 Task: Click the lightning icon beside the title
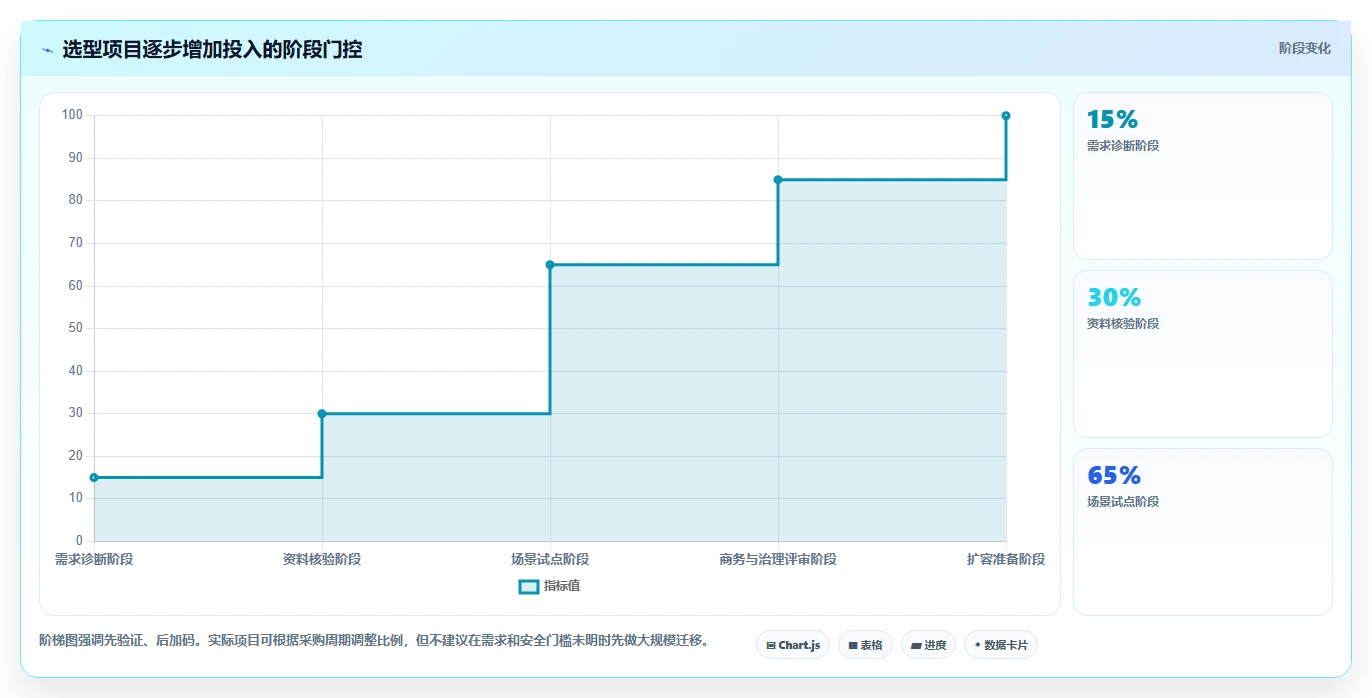[47, 50]
